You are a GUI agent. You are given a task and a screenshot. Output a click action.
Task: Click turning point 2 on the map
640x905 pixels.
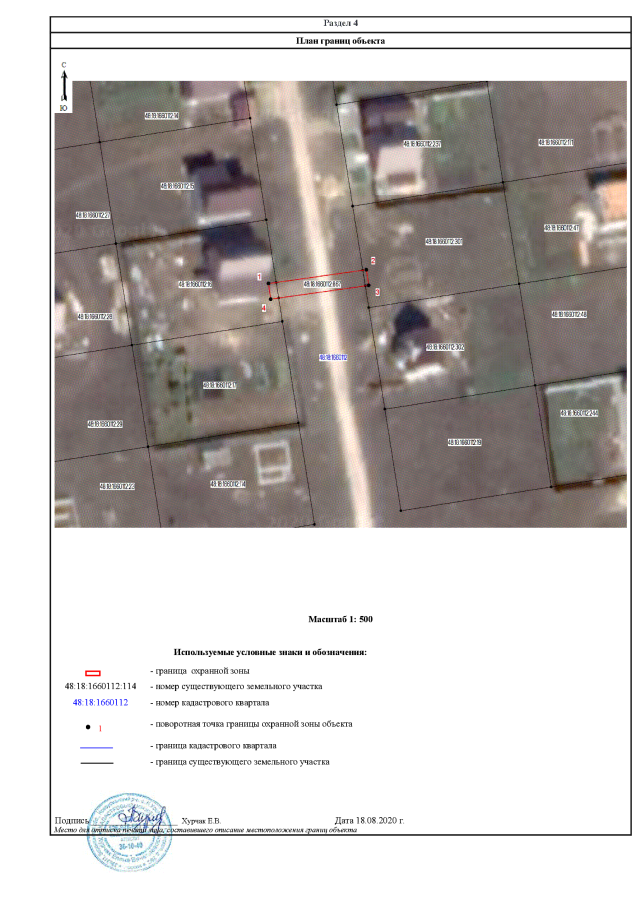pos(366,270)
